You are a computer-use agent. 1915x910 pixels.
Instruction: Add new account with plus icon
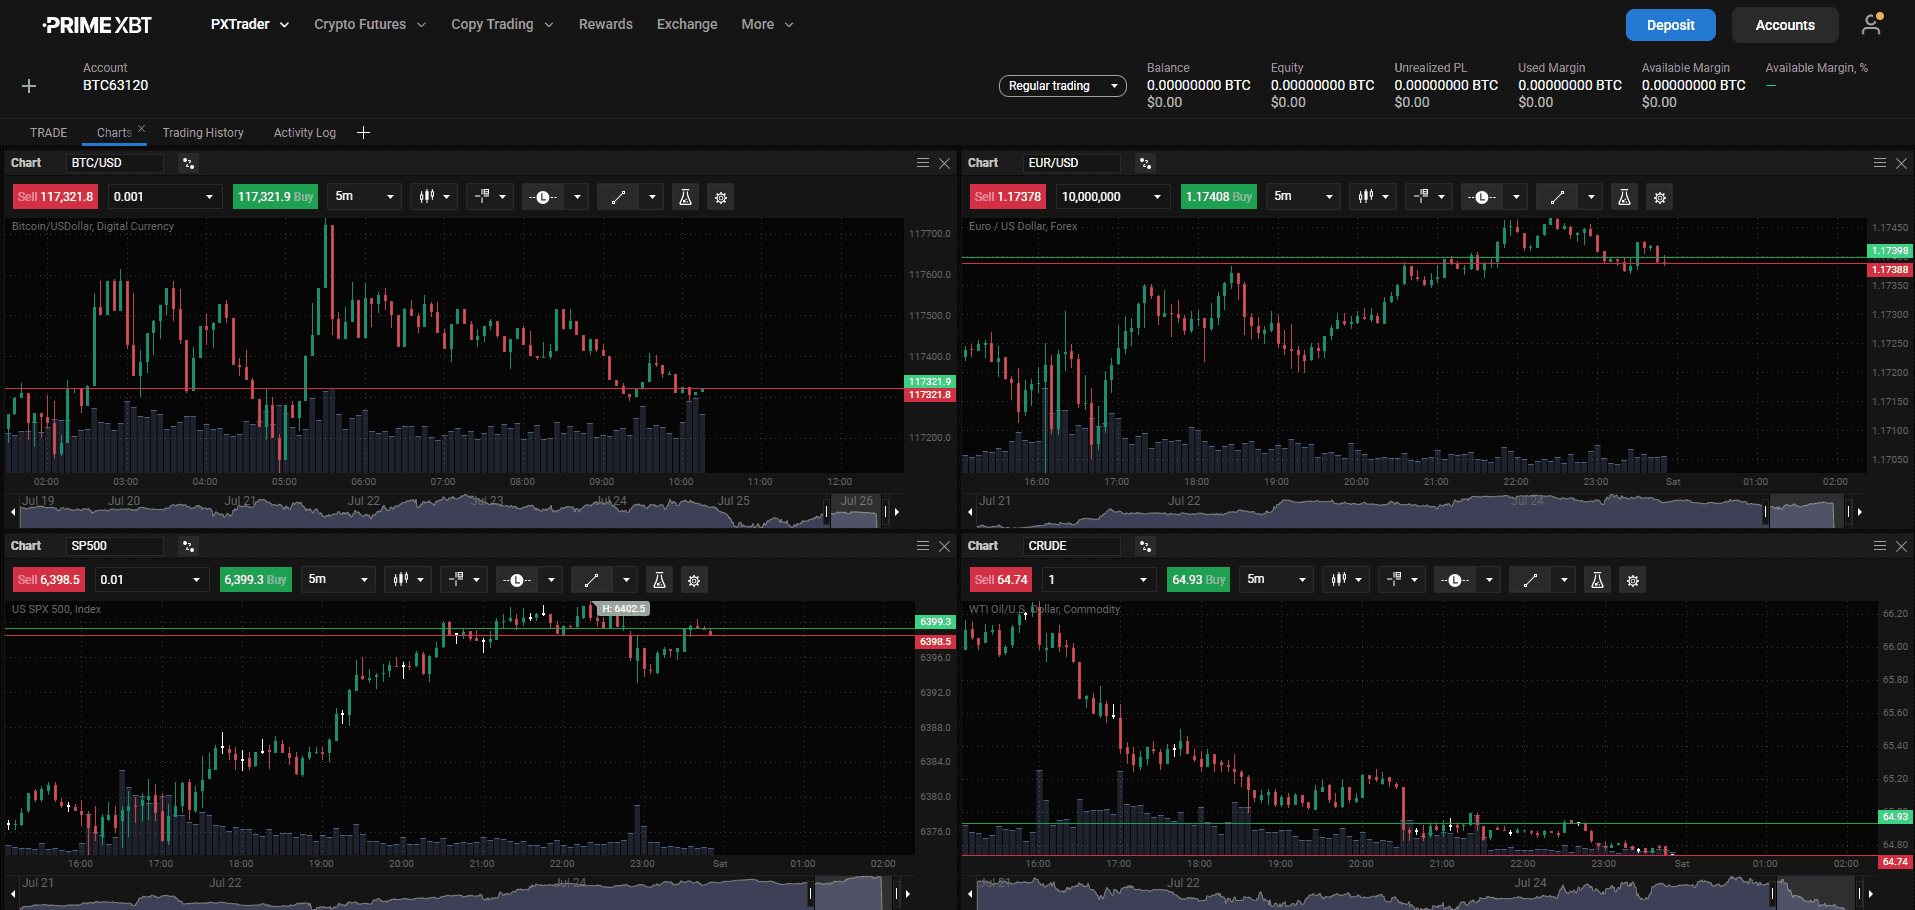[x=29, y=86]
